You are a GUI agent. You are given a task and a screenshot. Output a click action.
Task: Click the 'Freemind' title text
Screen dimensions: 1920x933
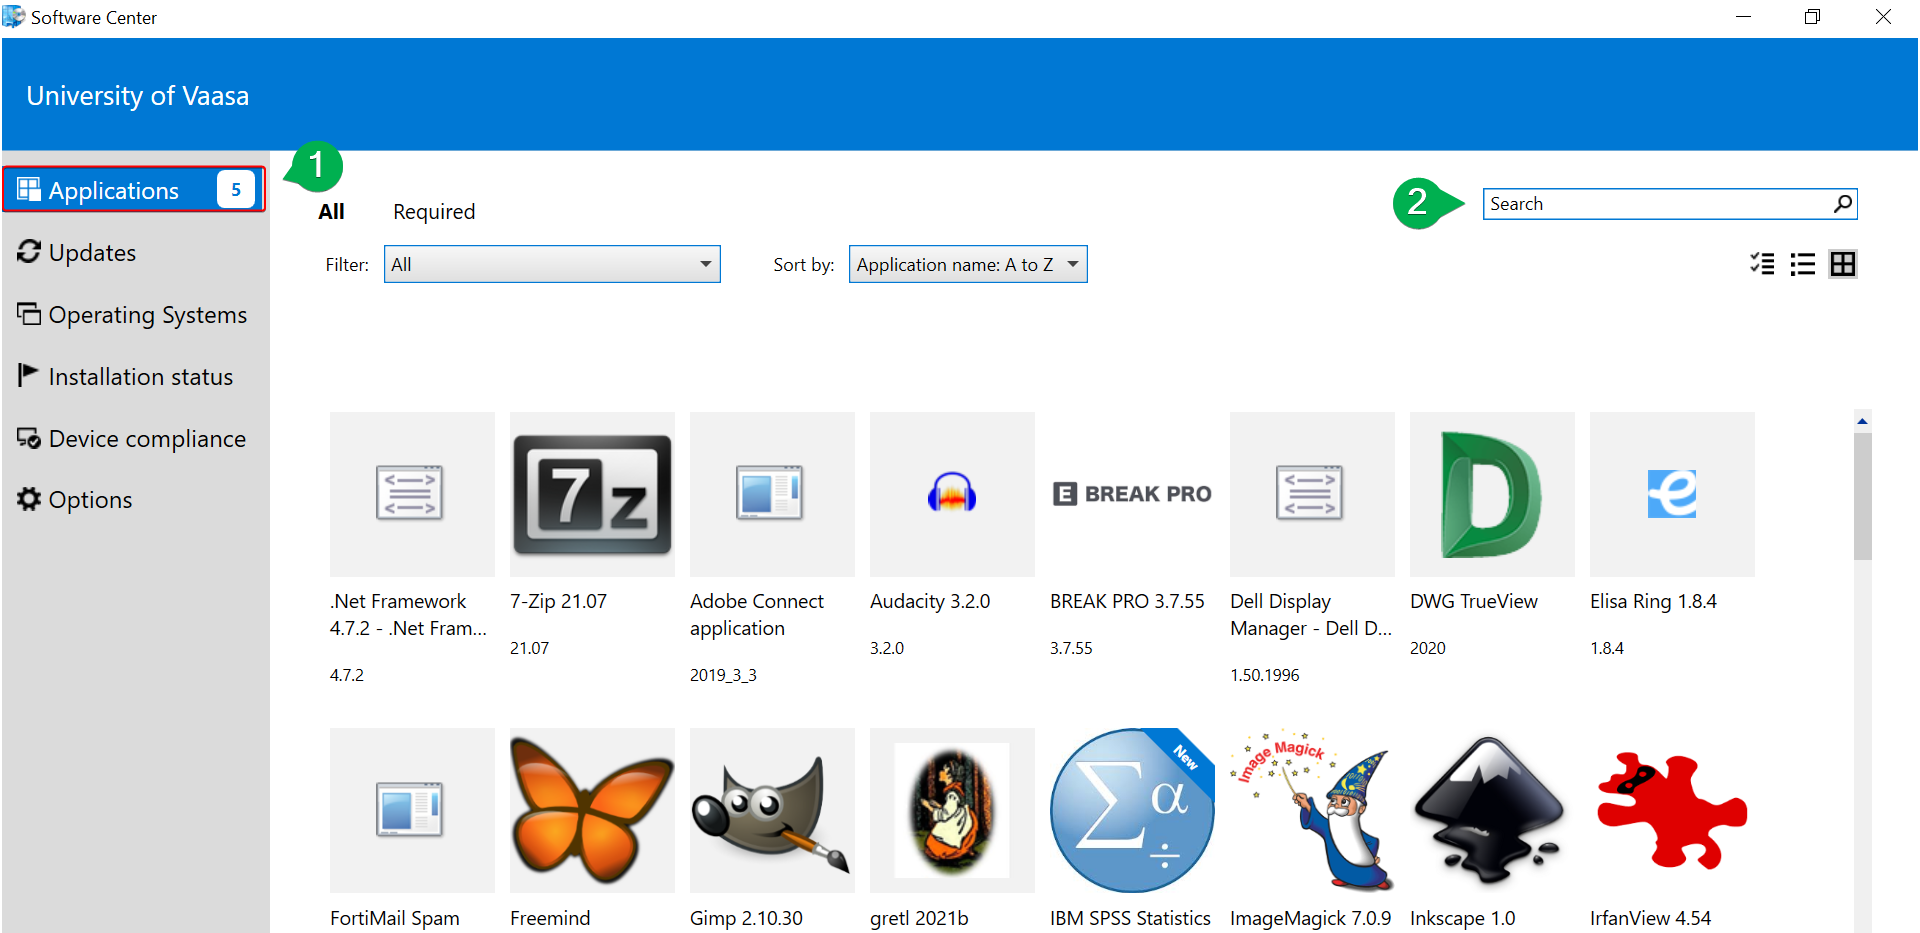pos(550,918)
